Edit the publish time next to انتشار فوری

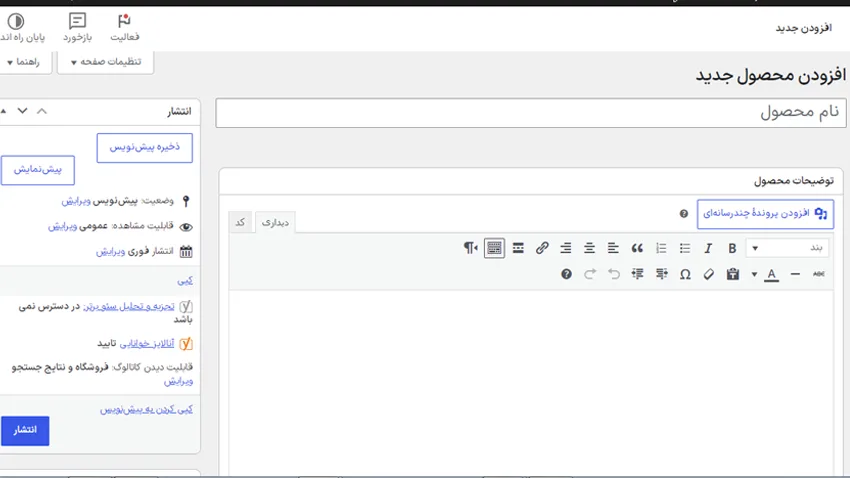pos(111,251)
